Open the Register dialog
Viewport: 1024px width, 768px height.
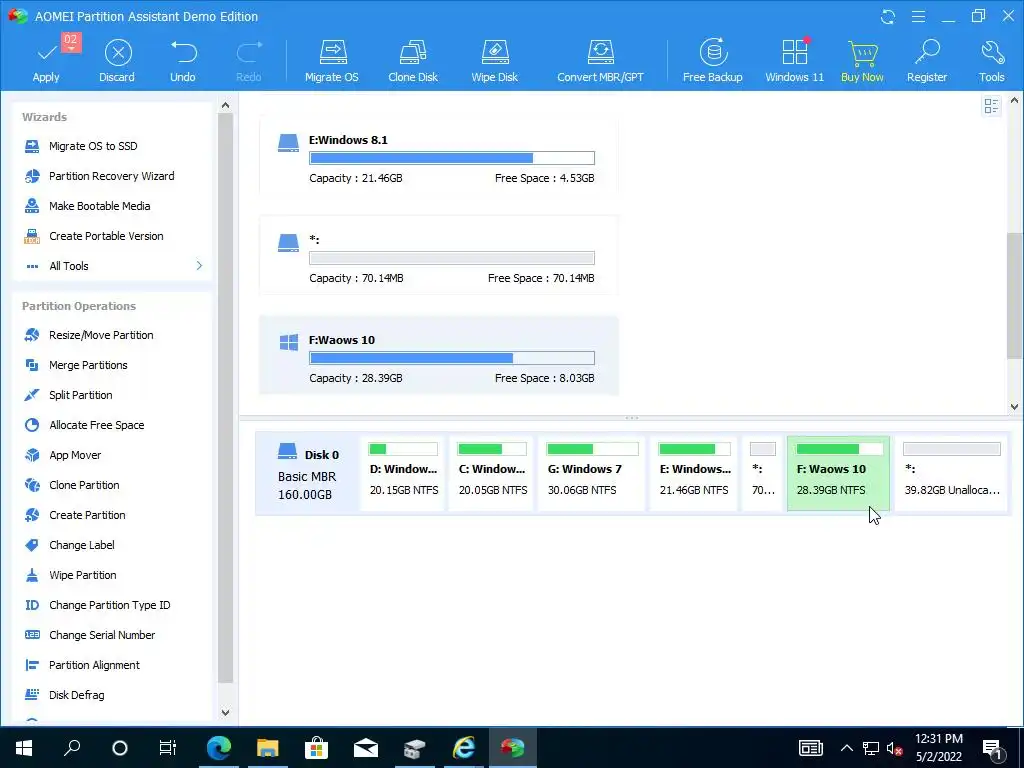point(927,61)
